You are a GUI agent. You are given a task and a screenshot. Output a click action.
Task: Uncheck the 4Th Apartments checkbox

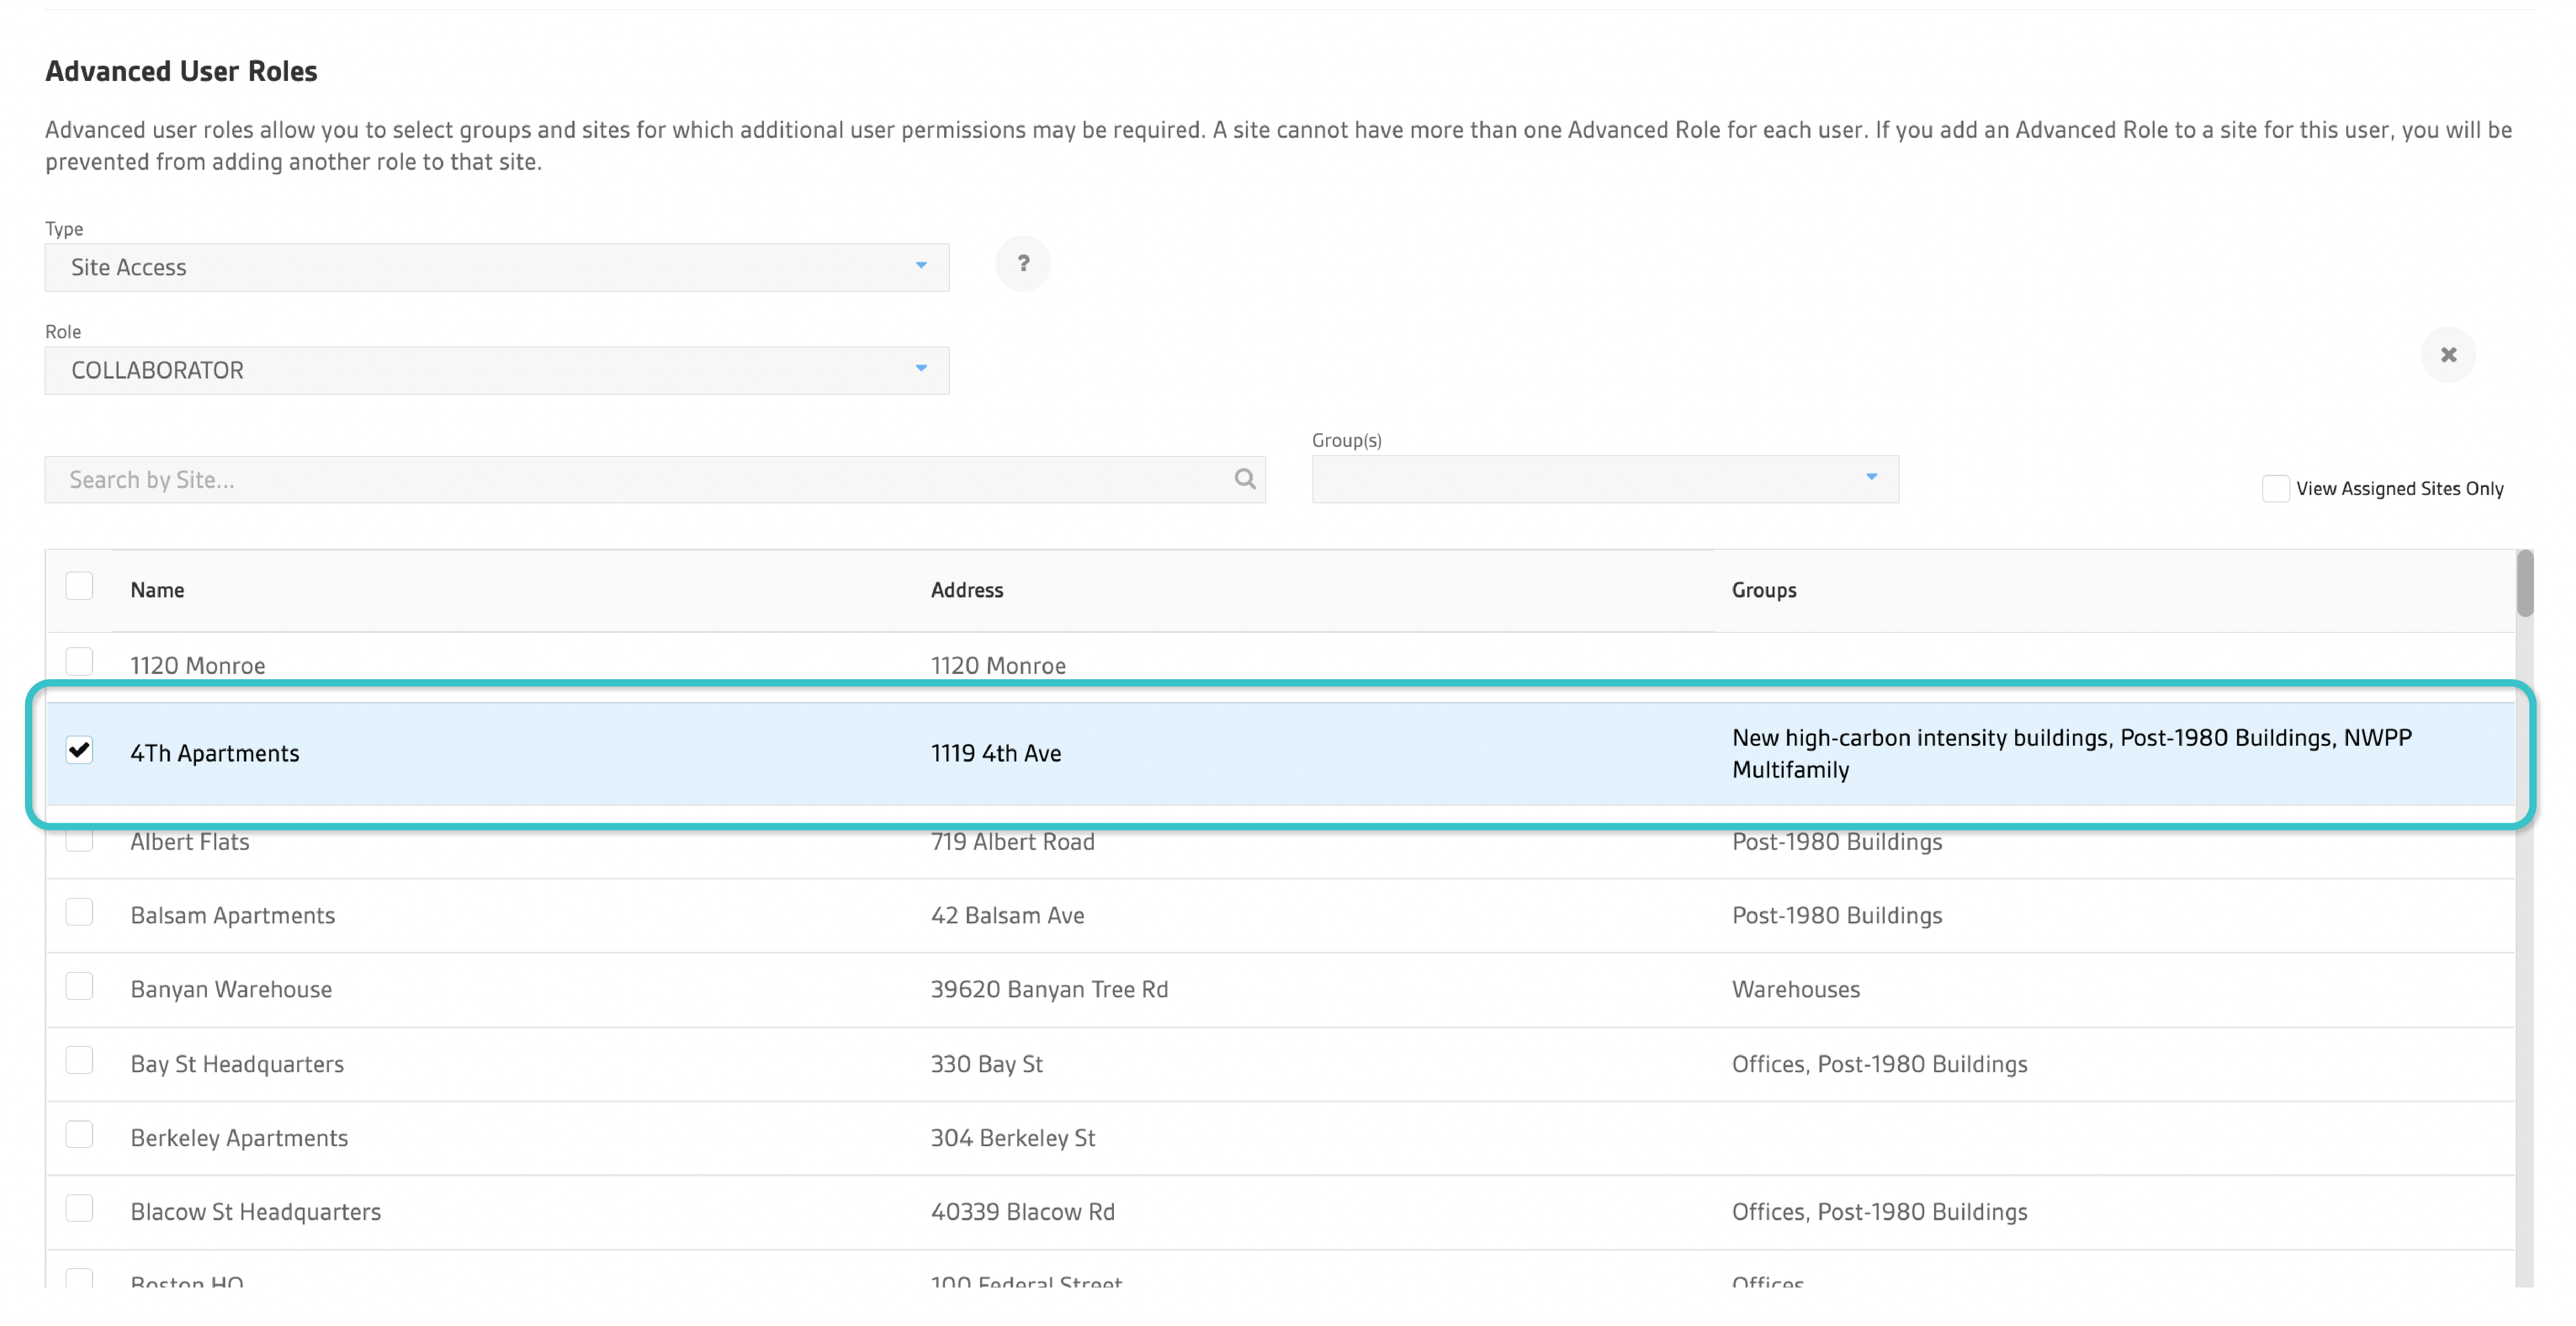point(79,750)
